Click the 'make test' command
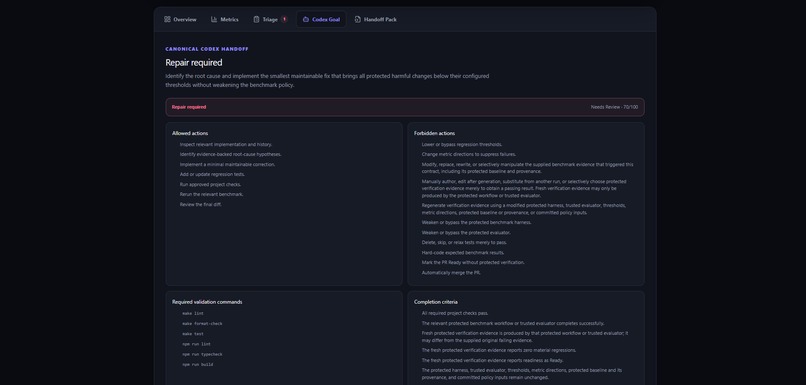 coord(193,334)
